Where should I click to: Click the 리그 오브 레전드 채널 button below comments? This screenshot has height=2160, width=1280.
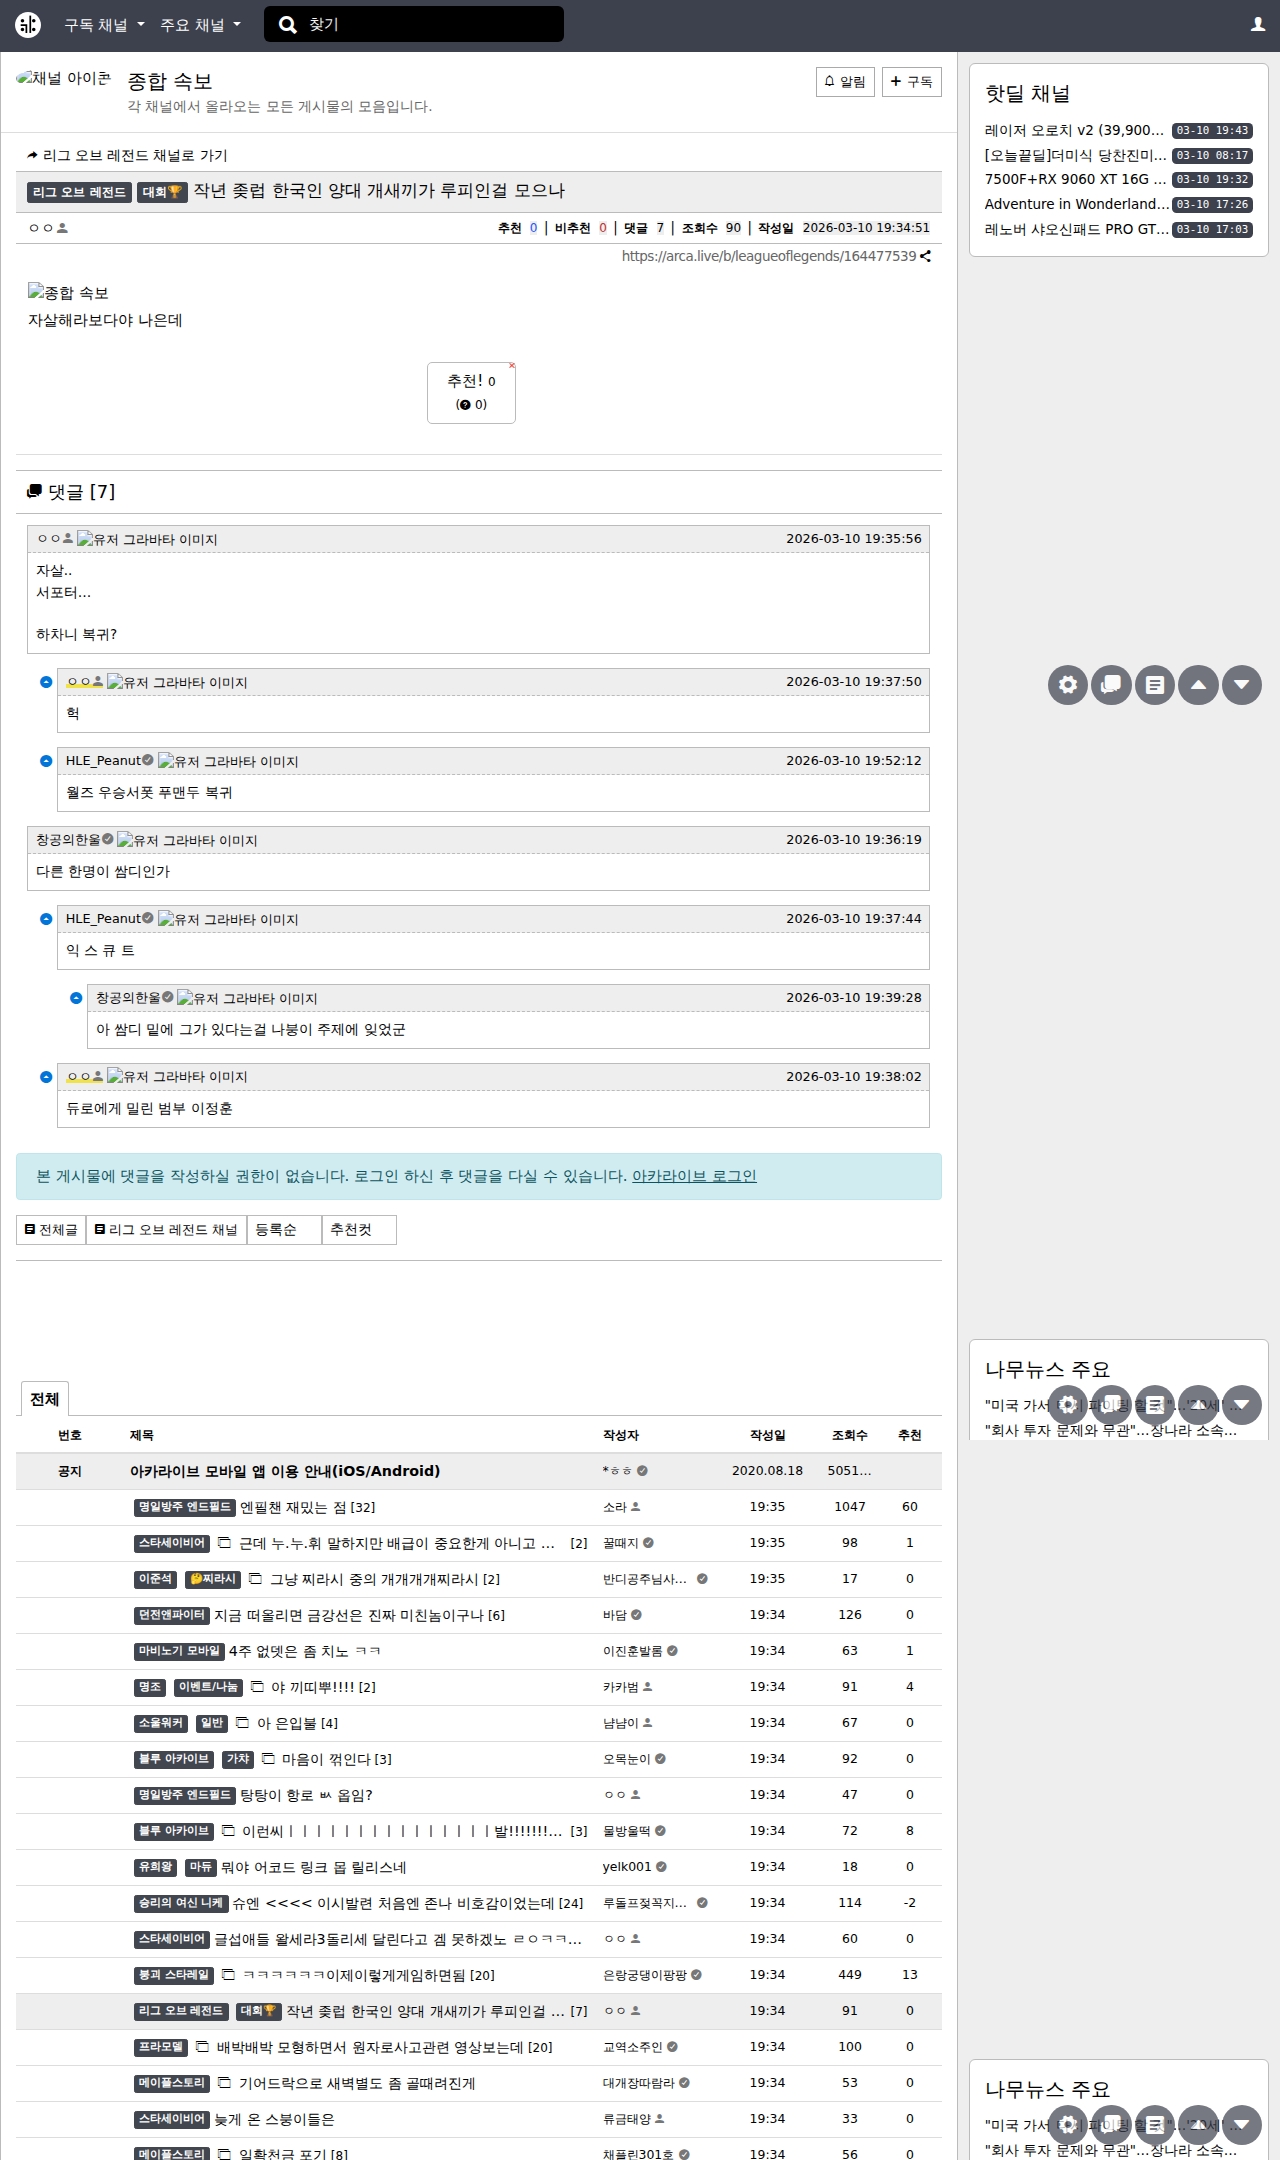pos(166,1230)
